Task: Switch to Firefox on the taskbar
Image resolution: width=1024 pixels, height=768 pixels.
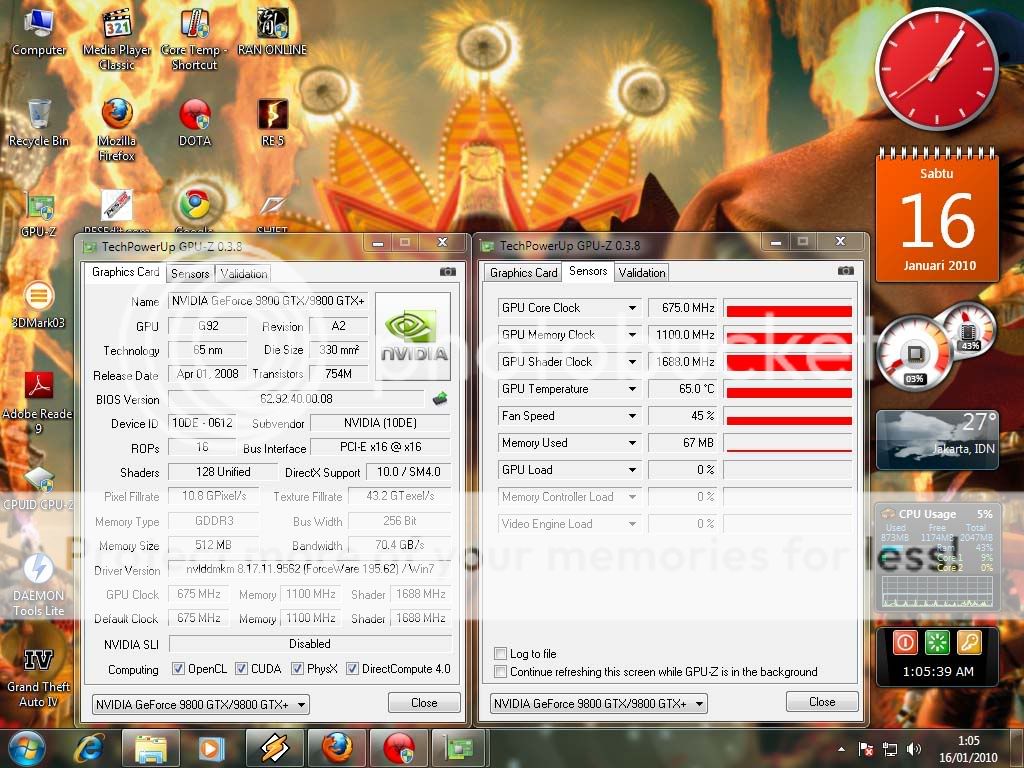Action: click(x=337, y=748)
